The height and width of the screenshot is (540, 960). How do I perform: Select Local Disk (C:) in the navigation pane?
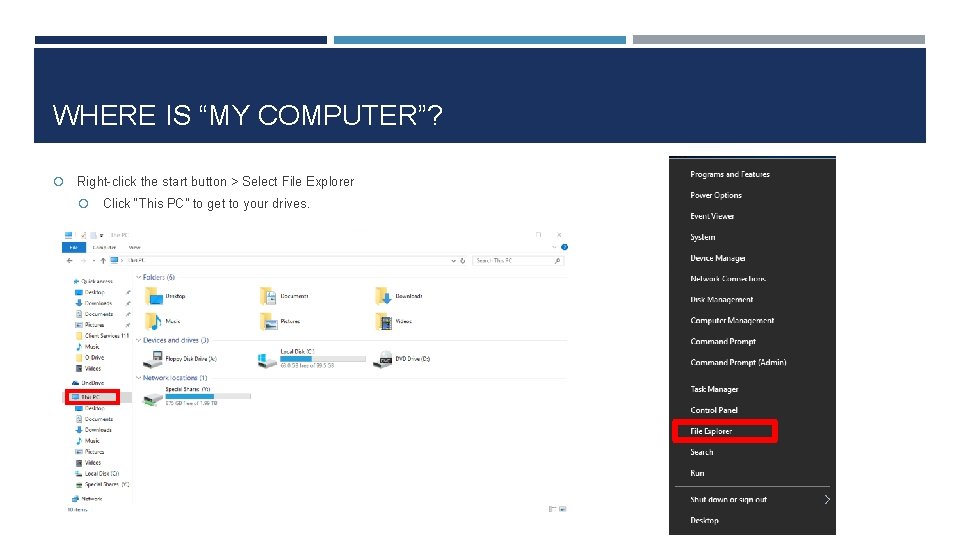97,473
